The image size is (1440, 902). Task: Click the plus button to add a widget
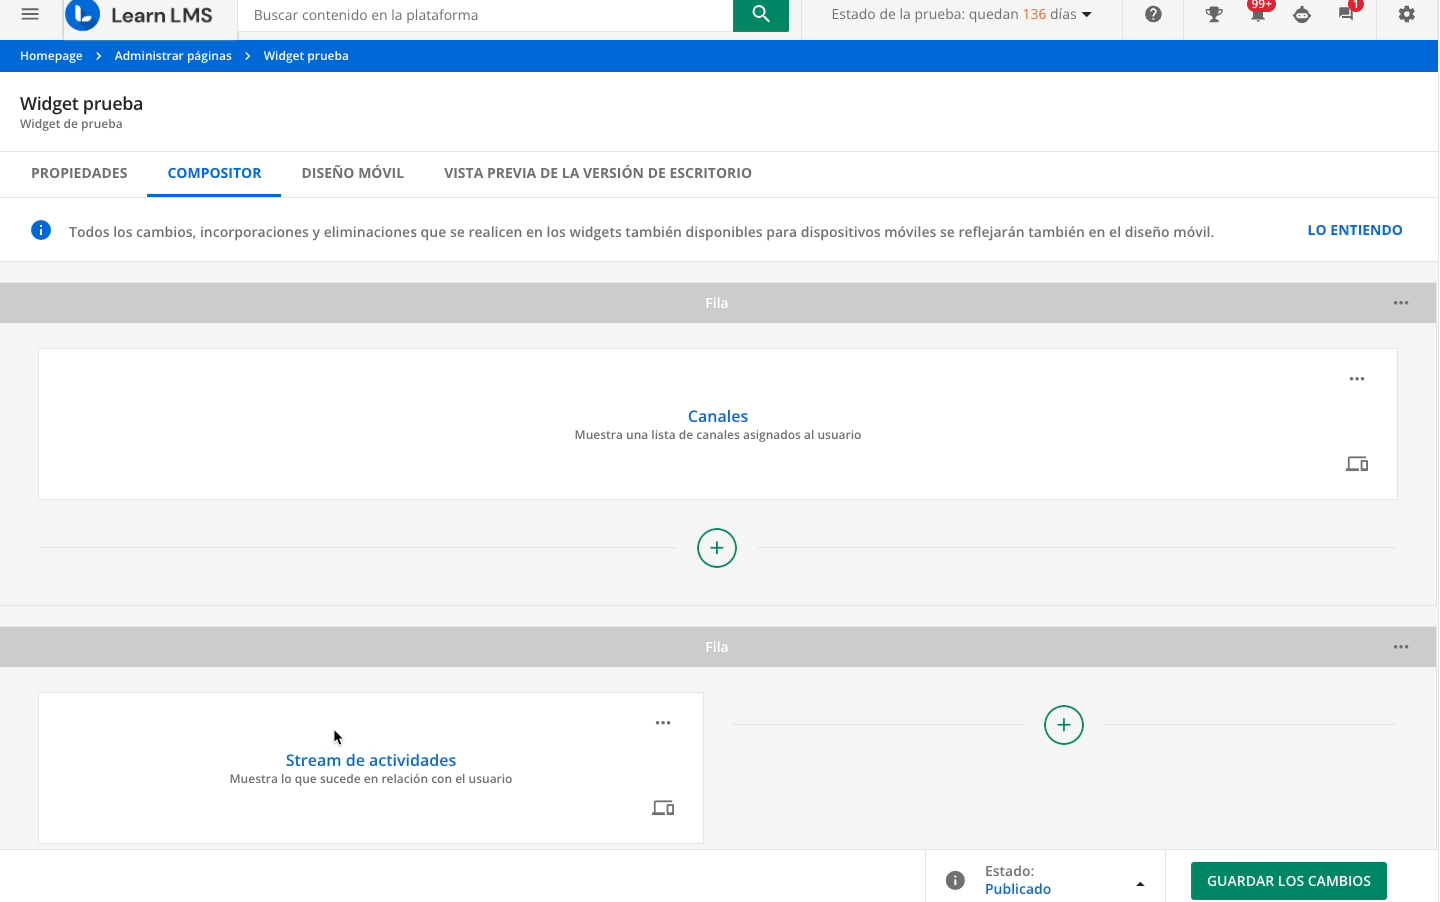click(x=716, y=548)
